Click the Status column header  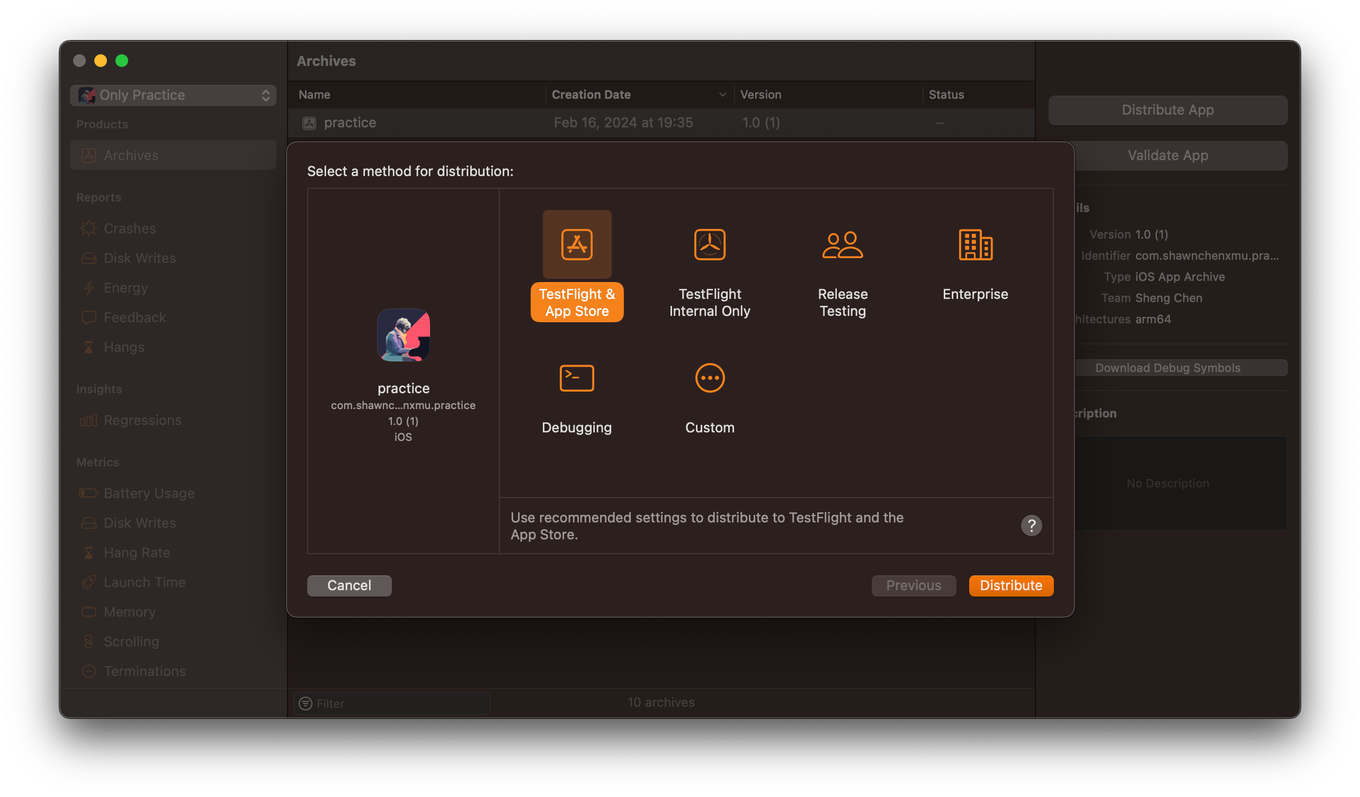pos(977,95)
